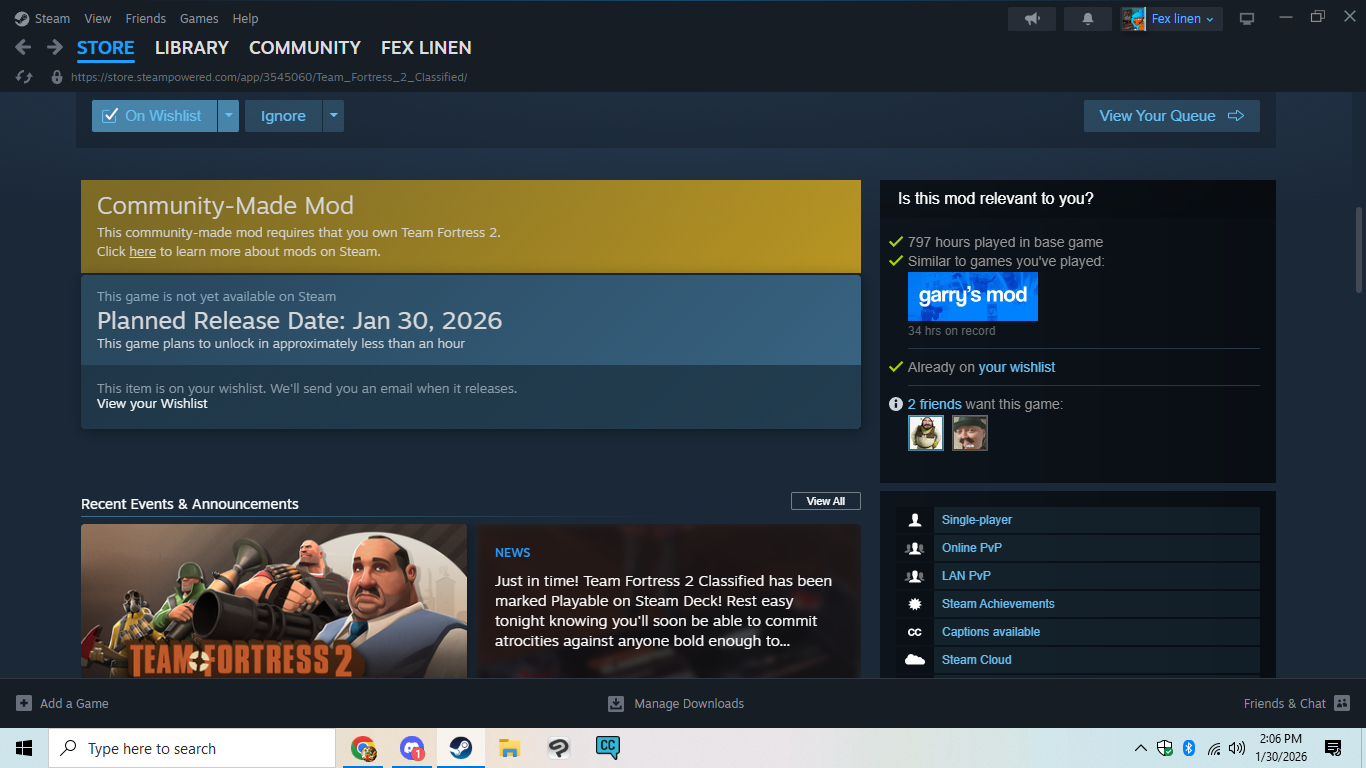
Task: Expand the Ignore dropdown arrow
Action: coord(333,116)
